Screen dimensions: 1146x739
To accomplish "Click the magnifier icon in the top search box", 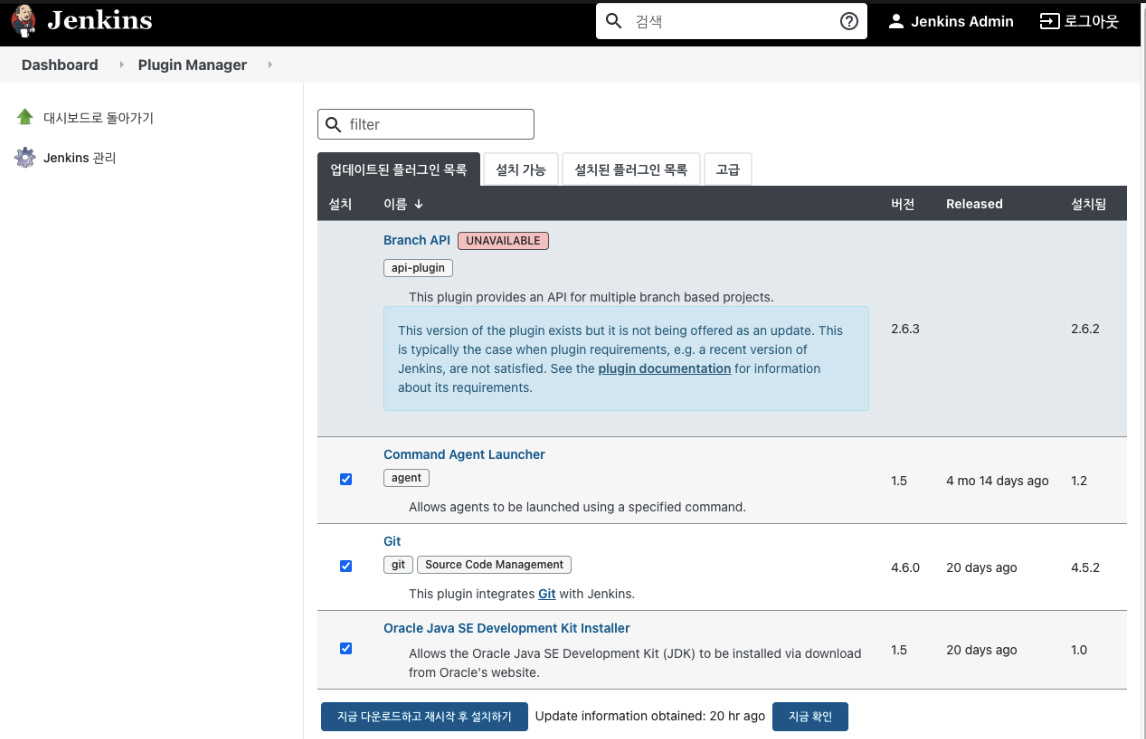I will 614,20.
